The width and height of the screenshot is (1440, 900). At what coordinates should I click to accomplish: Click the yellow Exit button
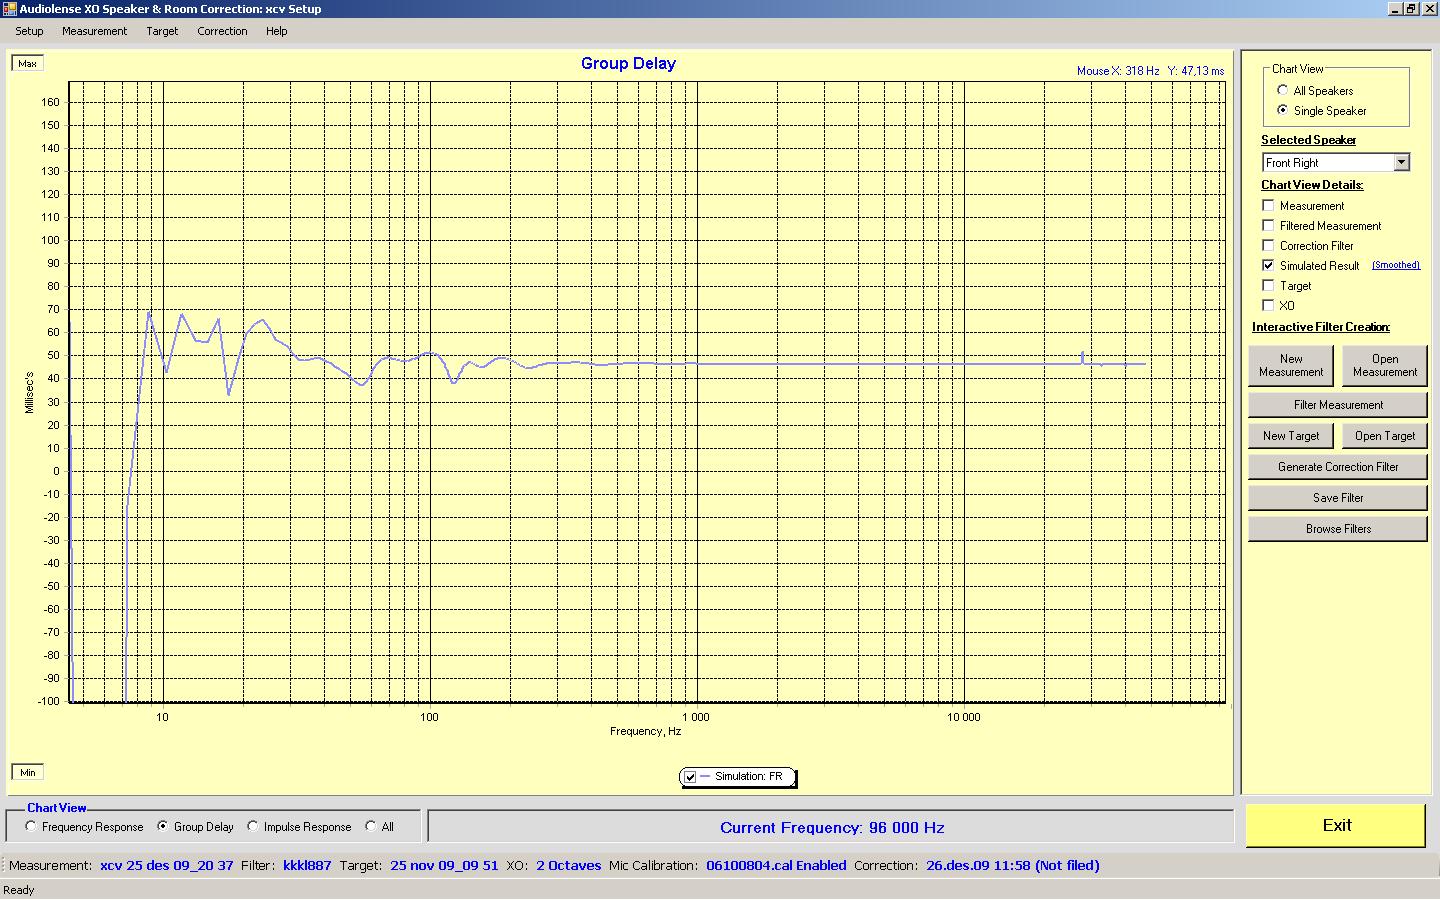1336,825
